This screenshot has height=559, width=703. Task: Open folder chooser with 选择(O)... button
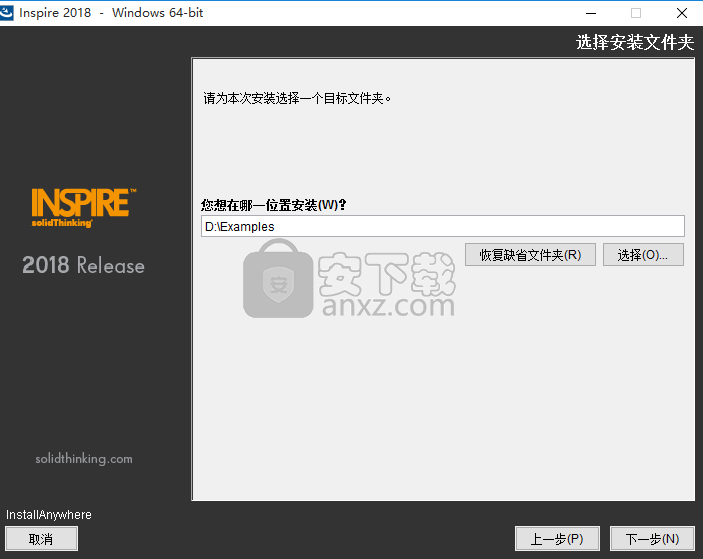pos(643,255)
